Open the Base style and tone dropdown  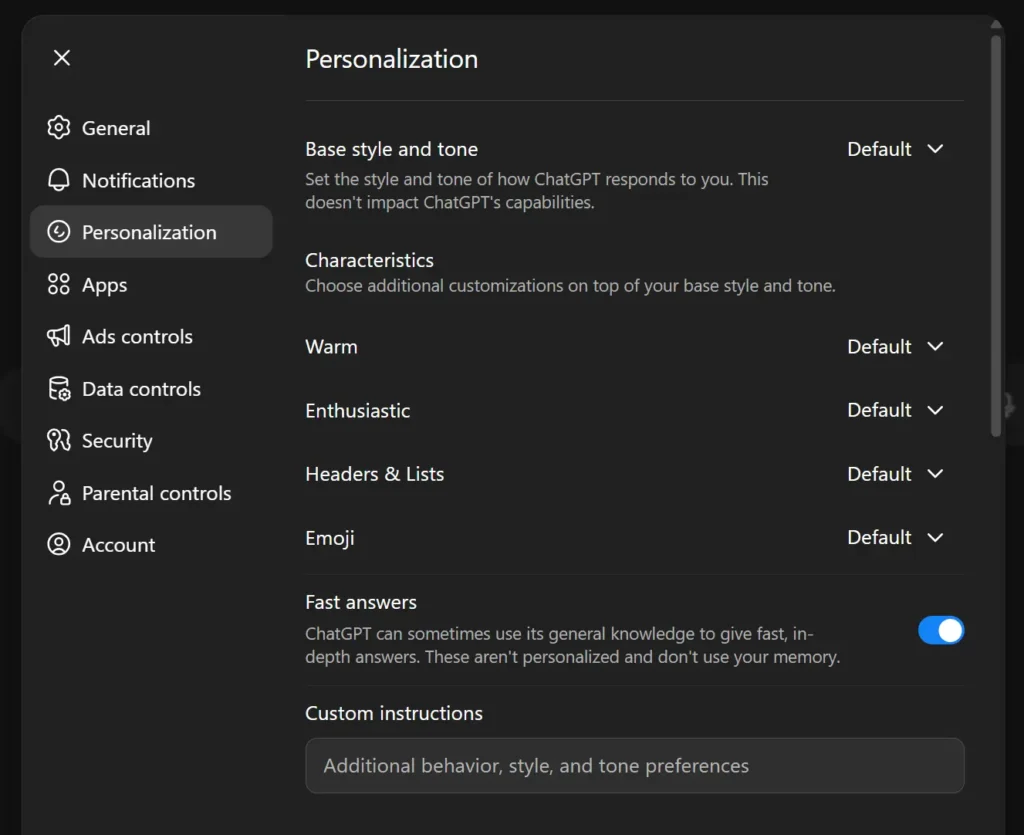tap(895, 149)
